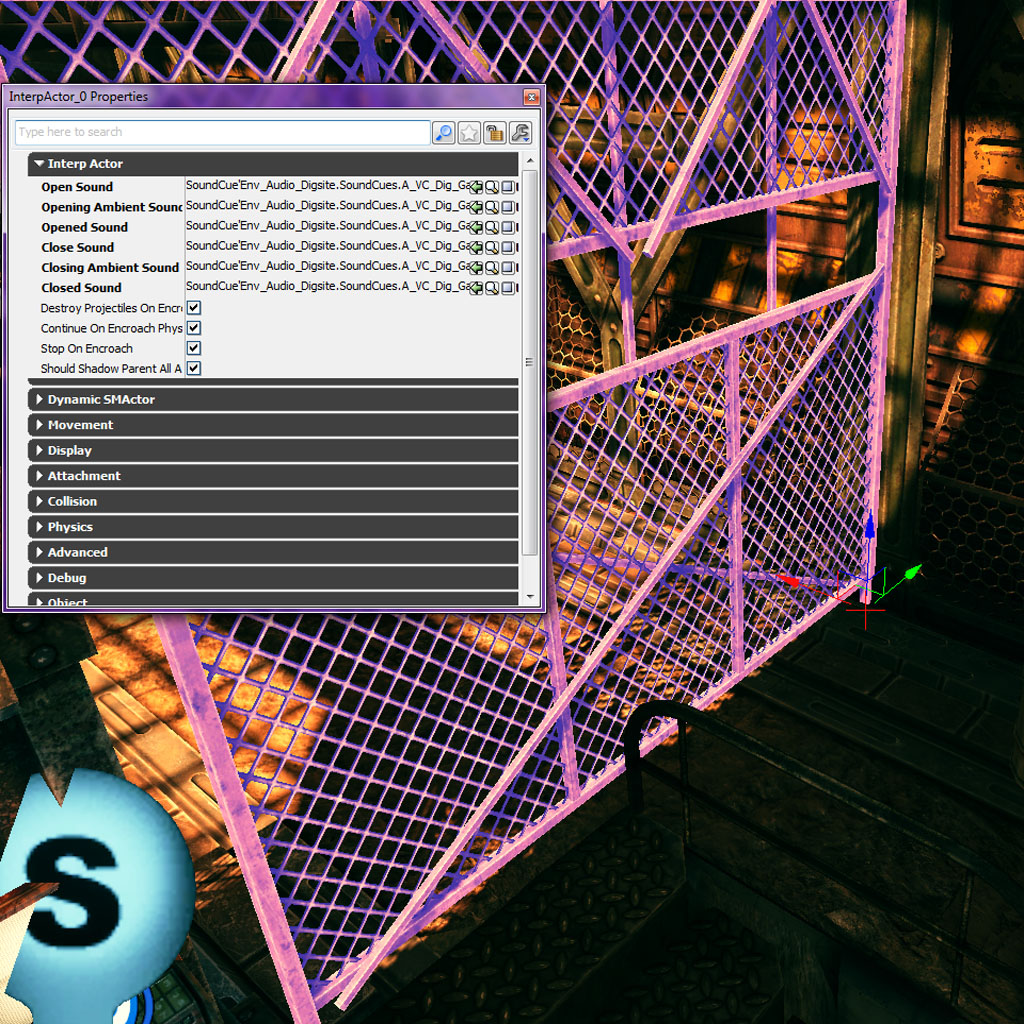Expand the Dynamic SMActor category
This screenshot has height=1024, width=1024.
[39, 399]
